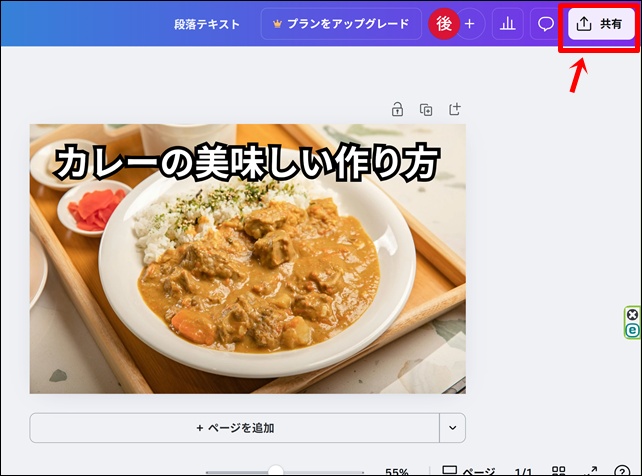This screenshot has width=642, height=476.
Task: Click プランをアップグレード upgrade button
Action: (x=340, y=24)
